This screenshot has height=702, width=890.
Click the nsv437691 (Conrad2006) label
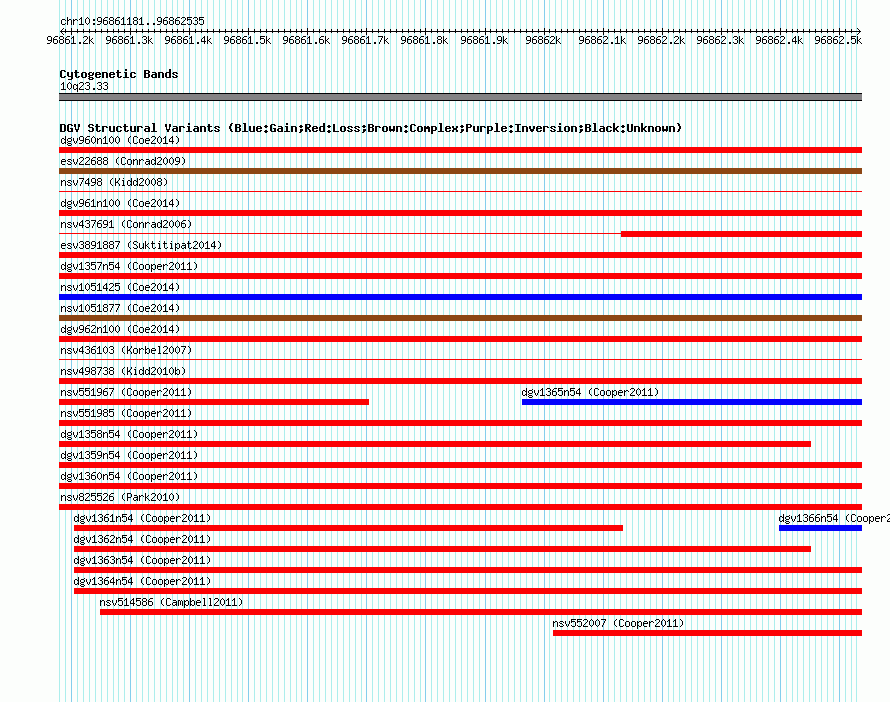(126, 224)
